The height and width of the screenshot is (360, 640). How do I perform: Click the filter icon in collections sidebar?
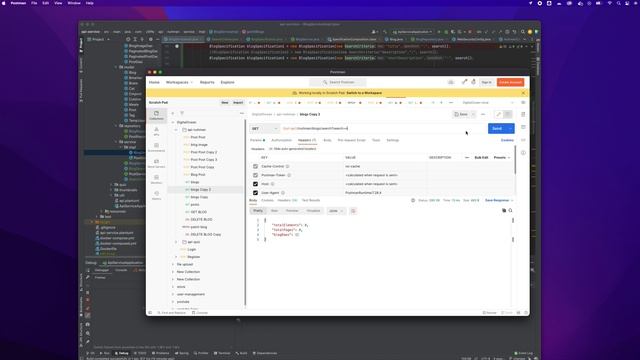pos(182,113)
